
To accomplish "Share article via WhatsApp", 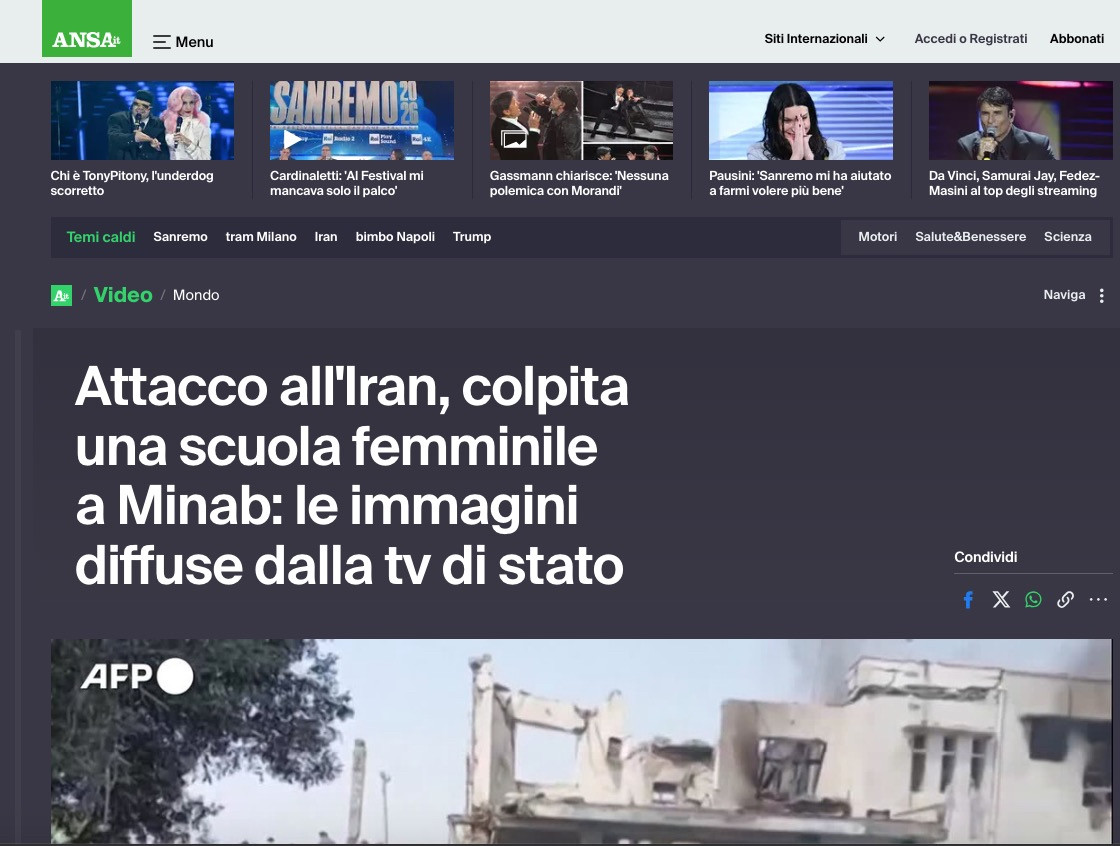I will point(1033,599).
